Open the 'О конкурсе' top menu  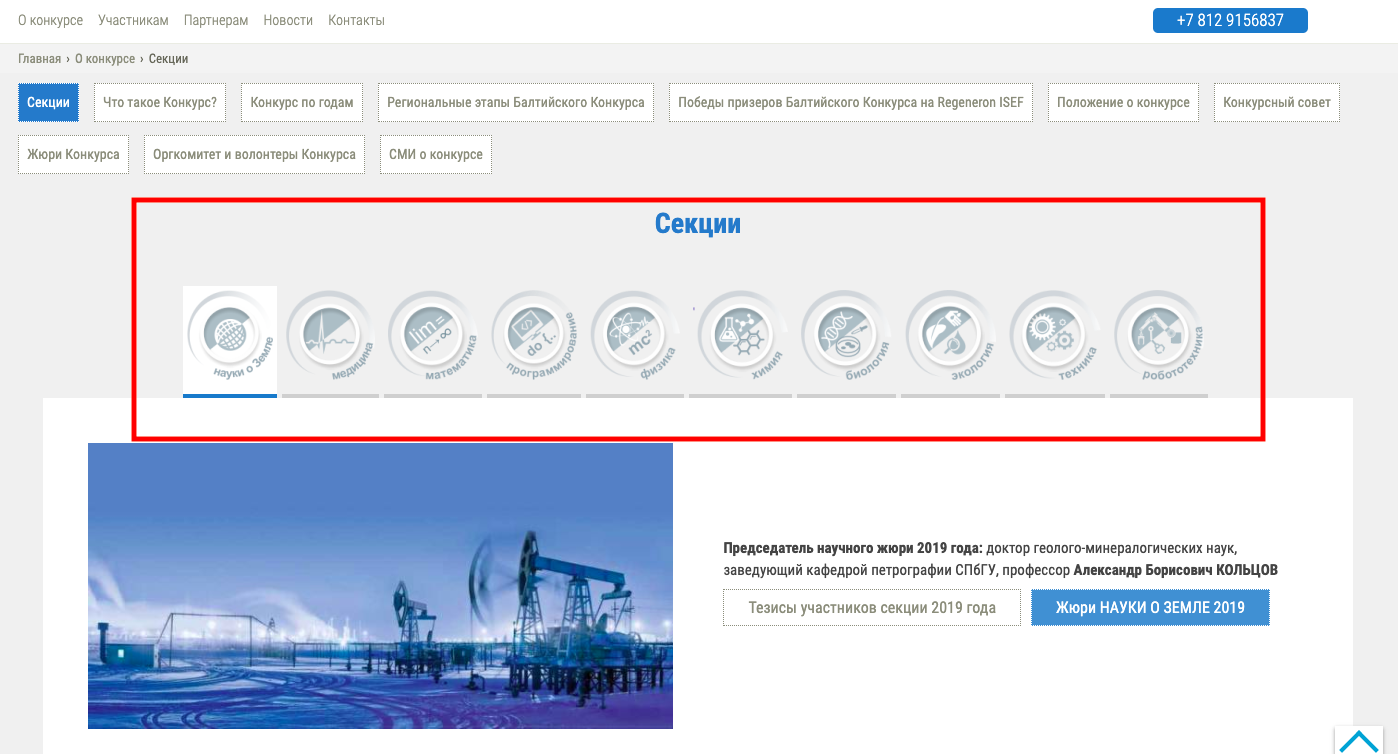coord(50,20)
